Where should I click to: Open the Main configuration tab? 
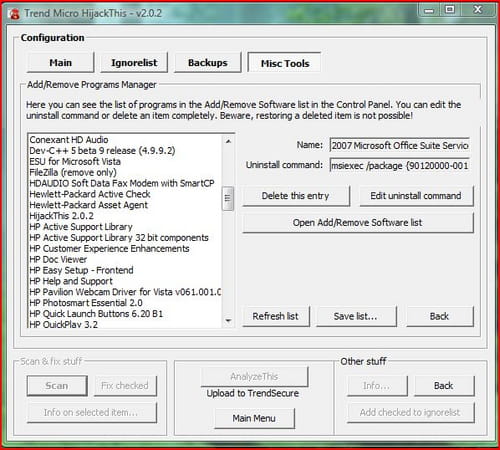point(60,63)
